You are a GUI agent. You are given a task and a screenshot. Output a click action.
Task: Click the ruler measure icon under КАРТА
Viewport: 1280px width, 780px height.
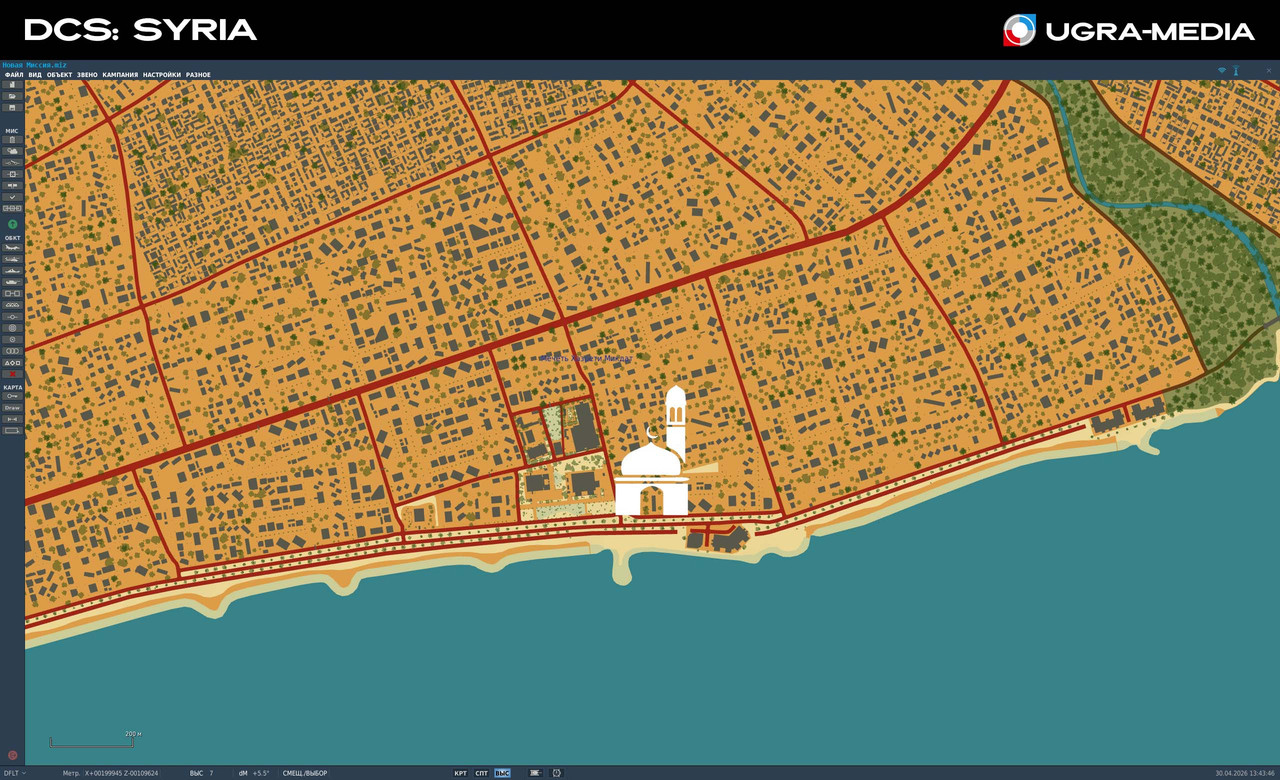click(x=13, y=419)
